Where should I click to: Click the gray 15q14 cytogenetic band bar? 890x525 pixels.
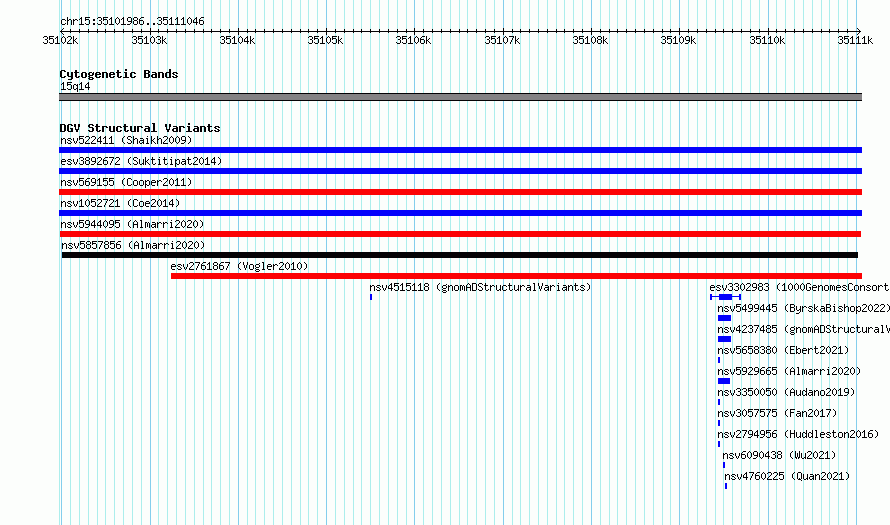pos(460,97)
